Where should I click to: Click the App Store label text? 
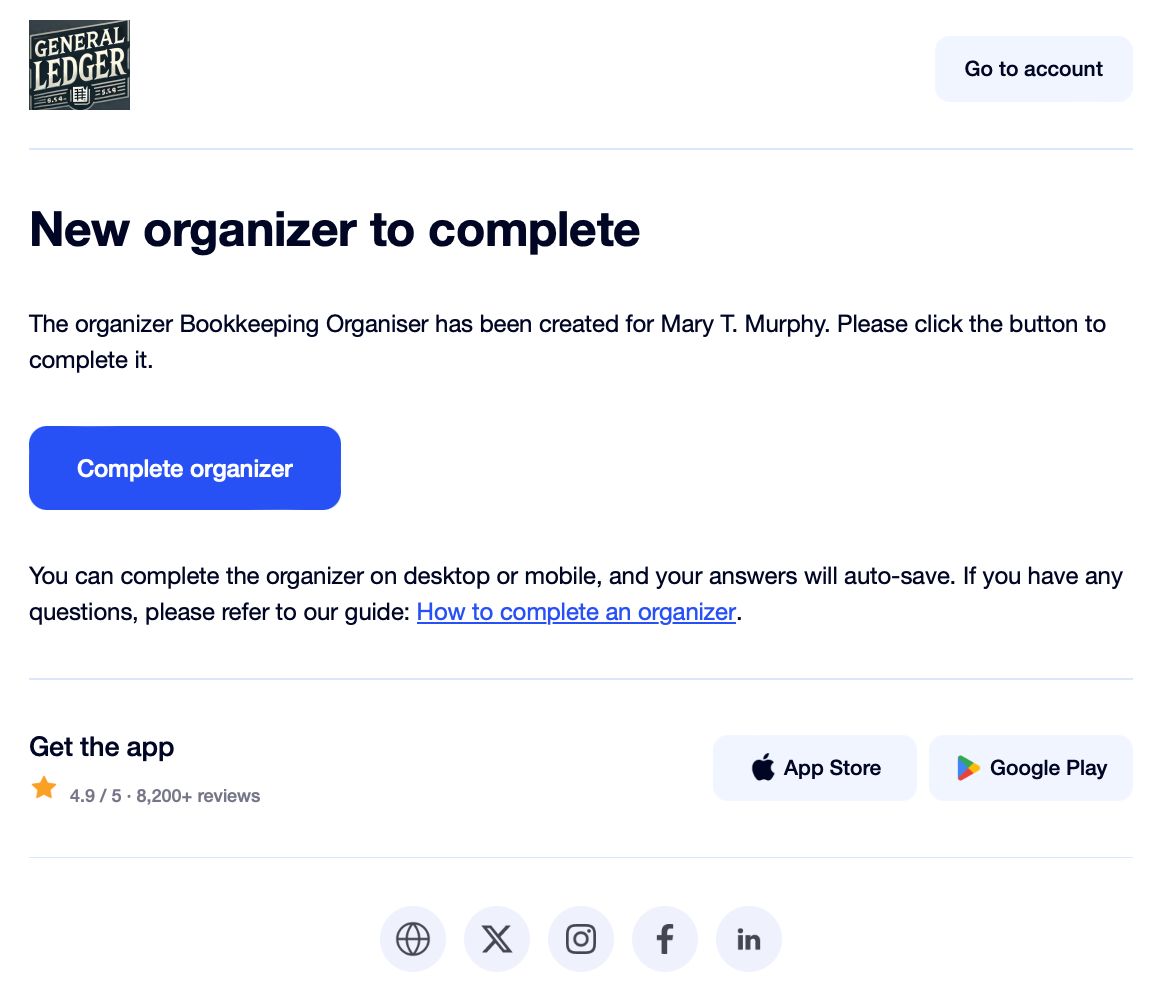(x=832, y=768)
